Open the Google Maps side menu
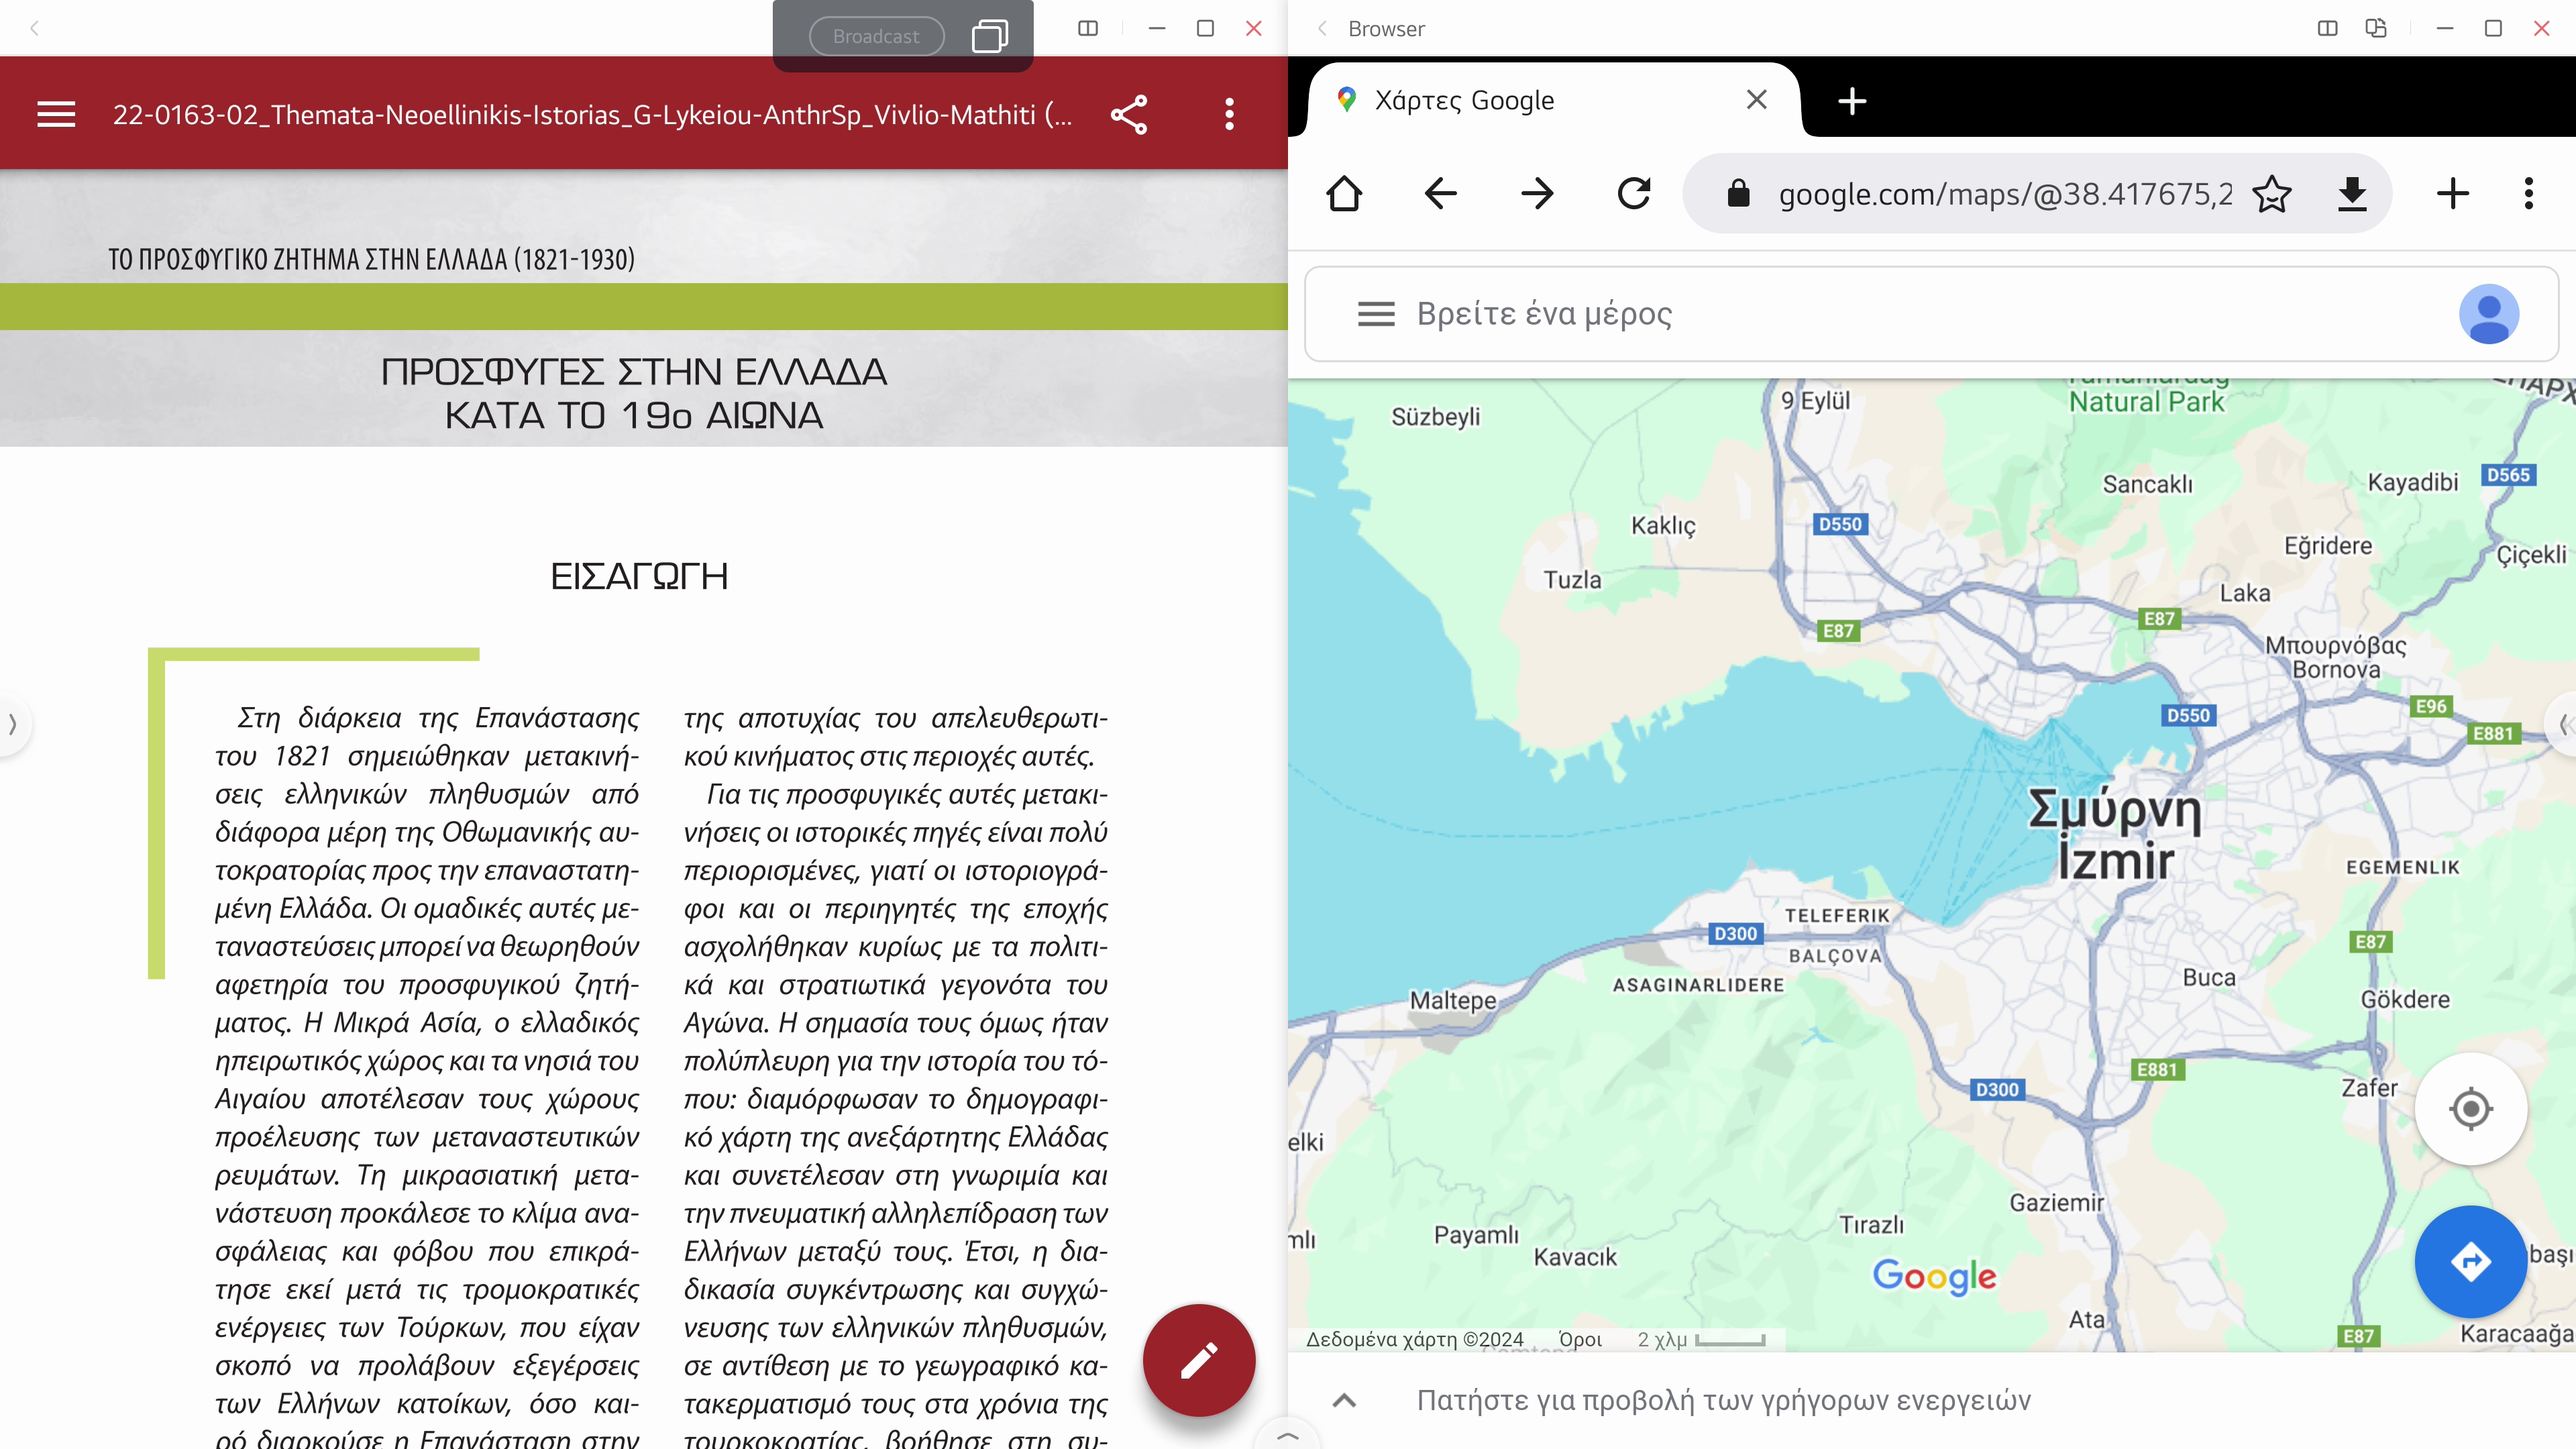The width and height of the screenshot is (2576, 1449). pos(1376,314)
